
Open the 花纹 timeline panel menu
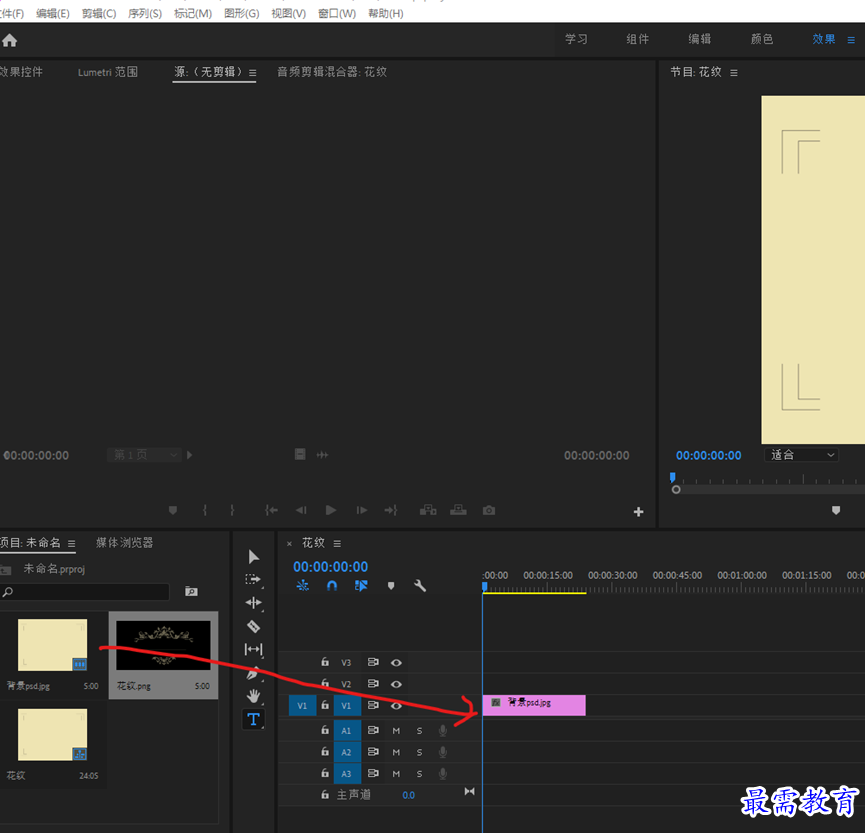(337, 543)
